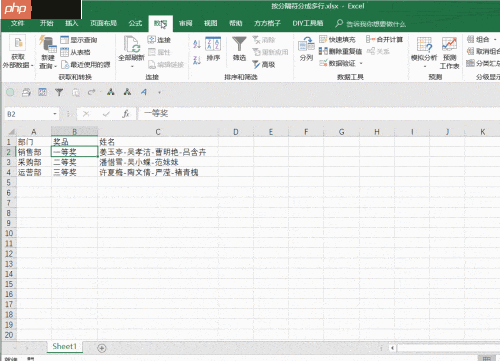The image size is (500, 361).
Task: Select the 运营部 cell
Action: (34, 172)
